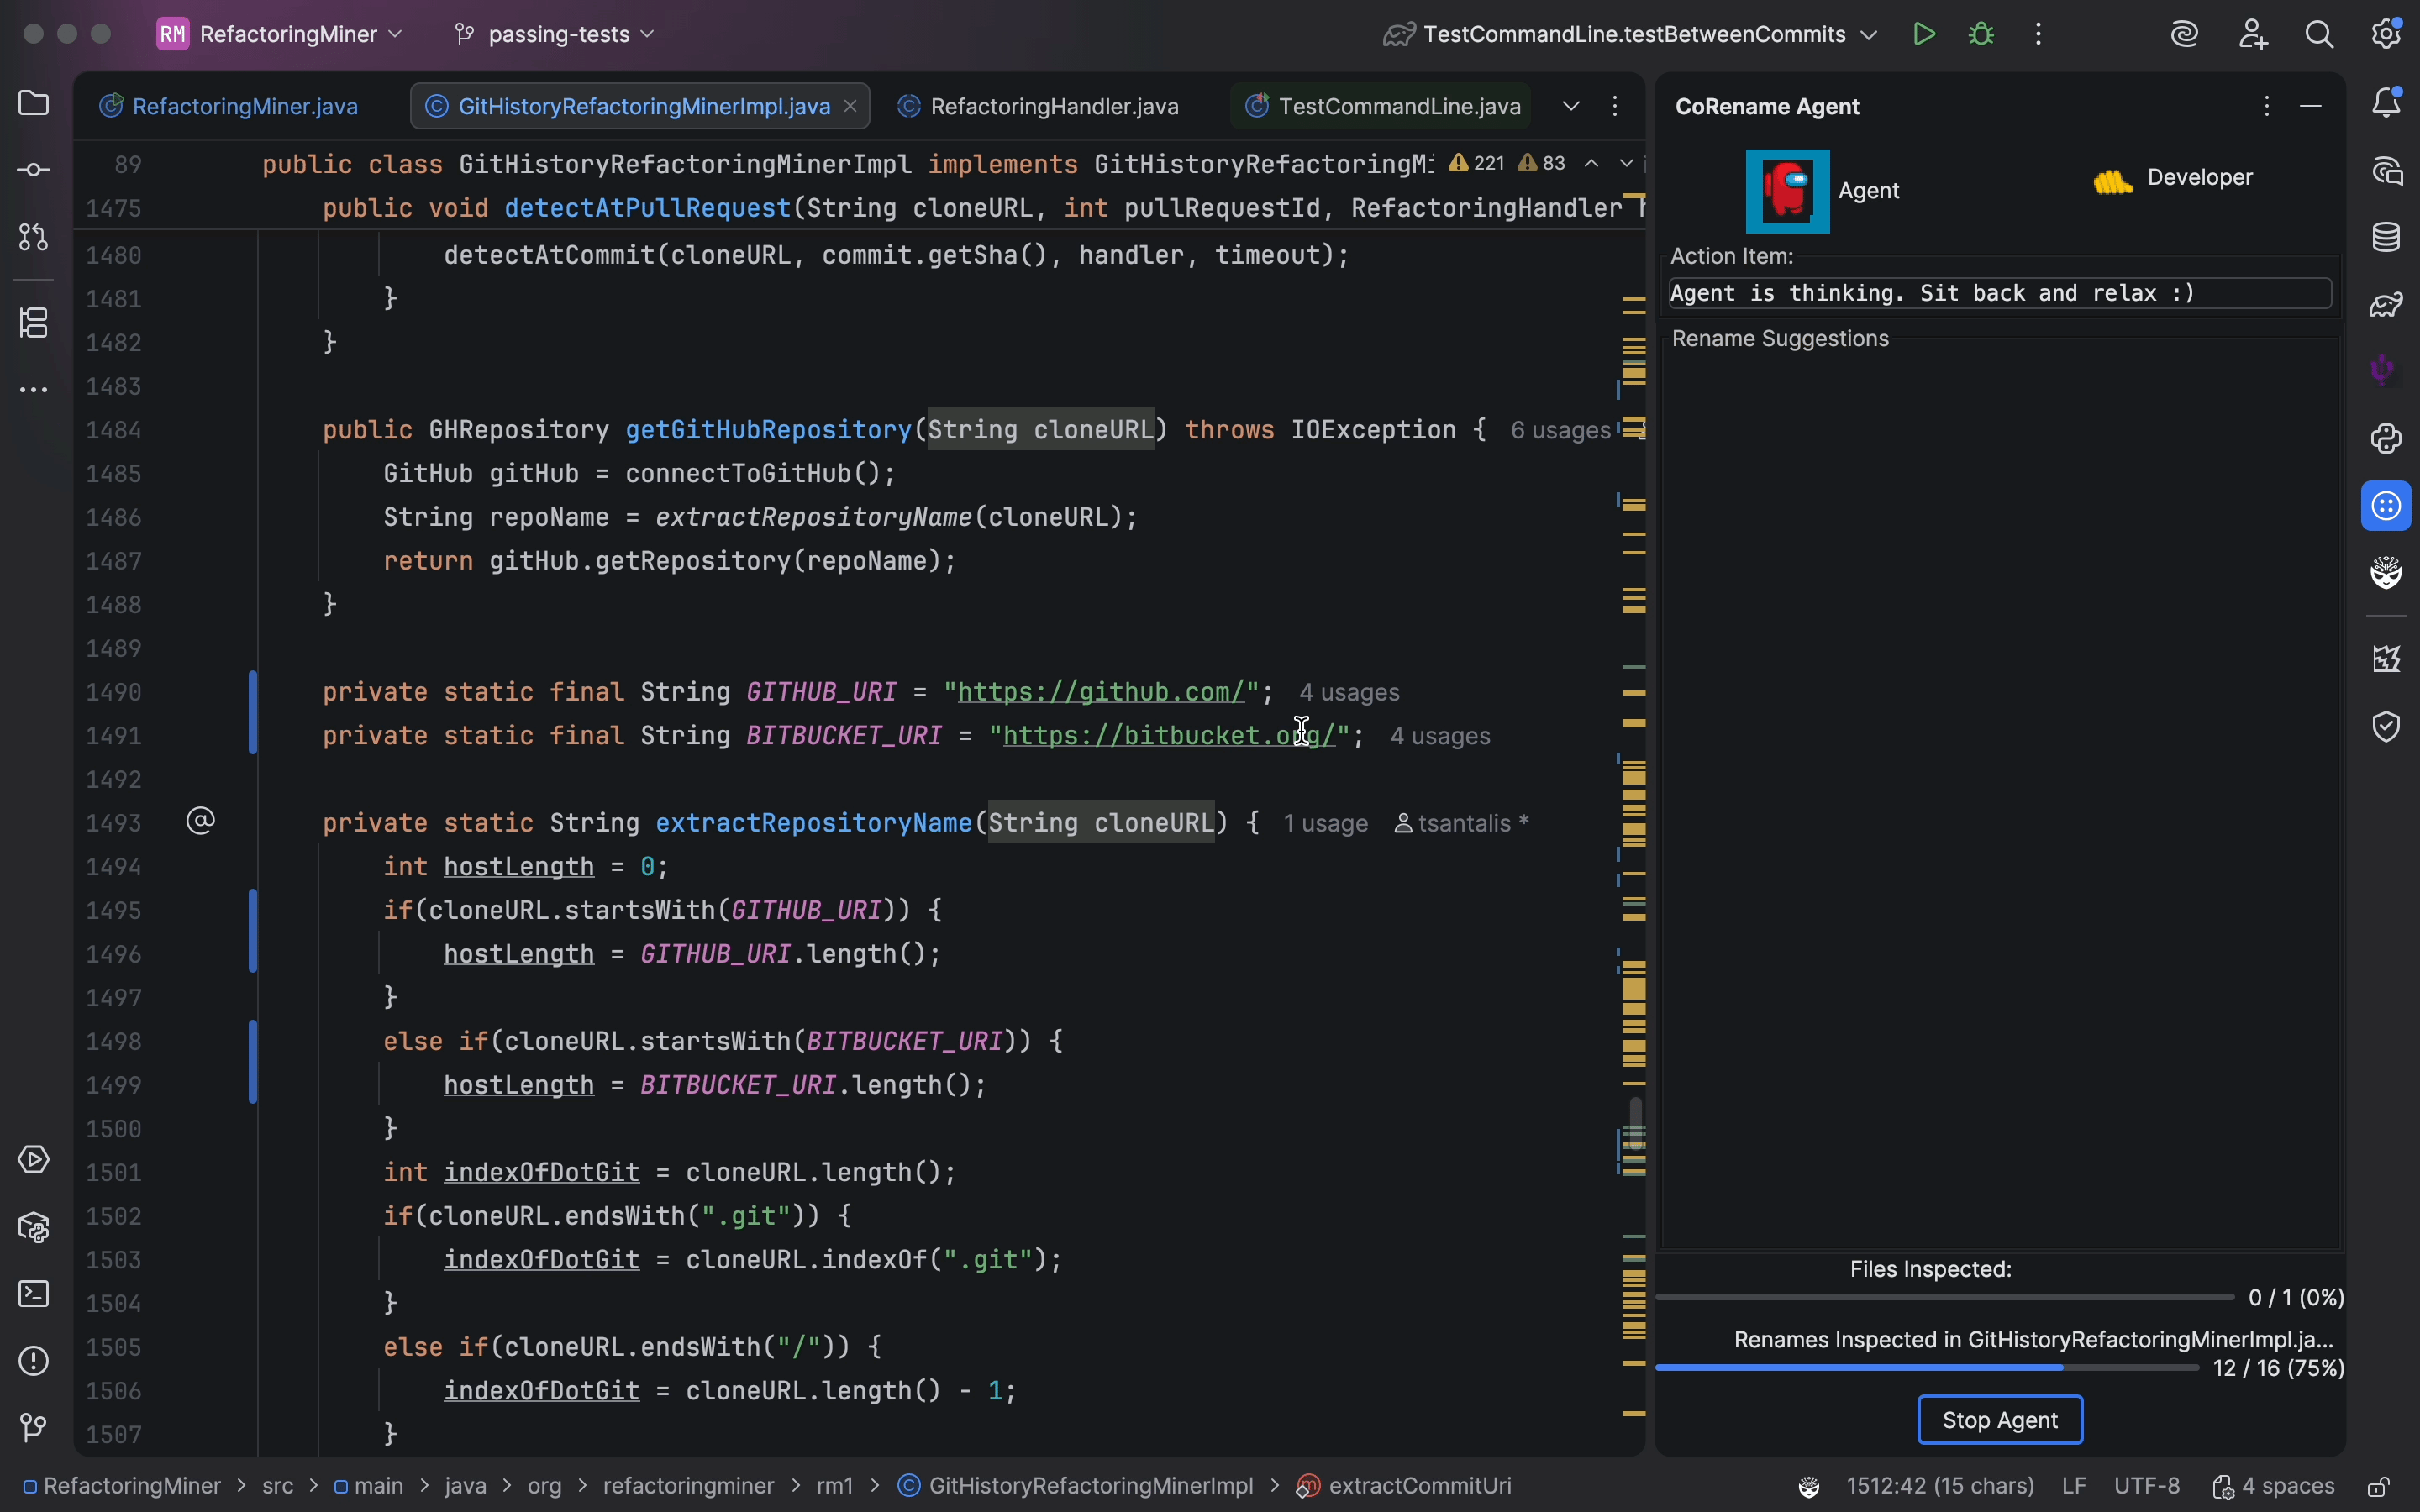Click the Debug bug icon
This screenshot has width=2420, height=1512.
tap(1981, 34)
